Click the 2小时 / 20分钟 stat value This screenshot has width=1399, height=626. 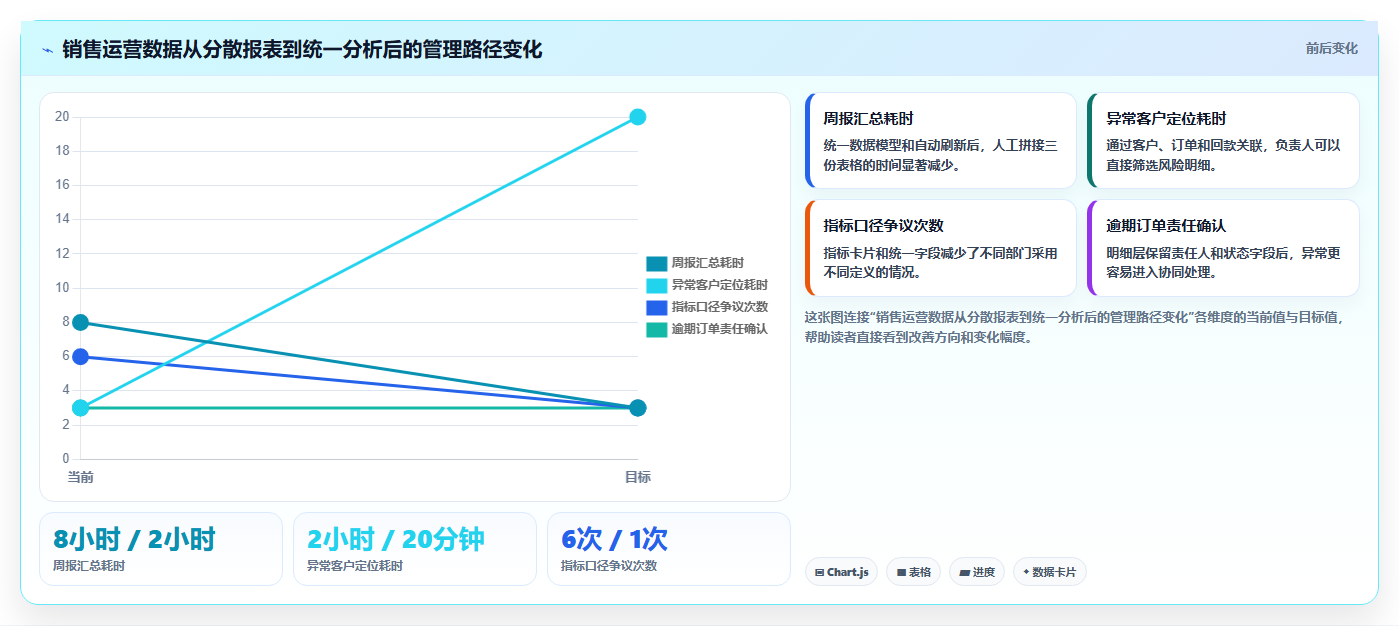point(396,540)
